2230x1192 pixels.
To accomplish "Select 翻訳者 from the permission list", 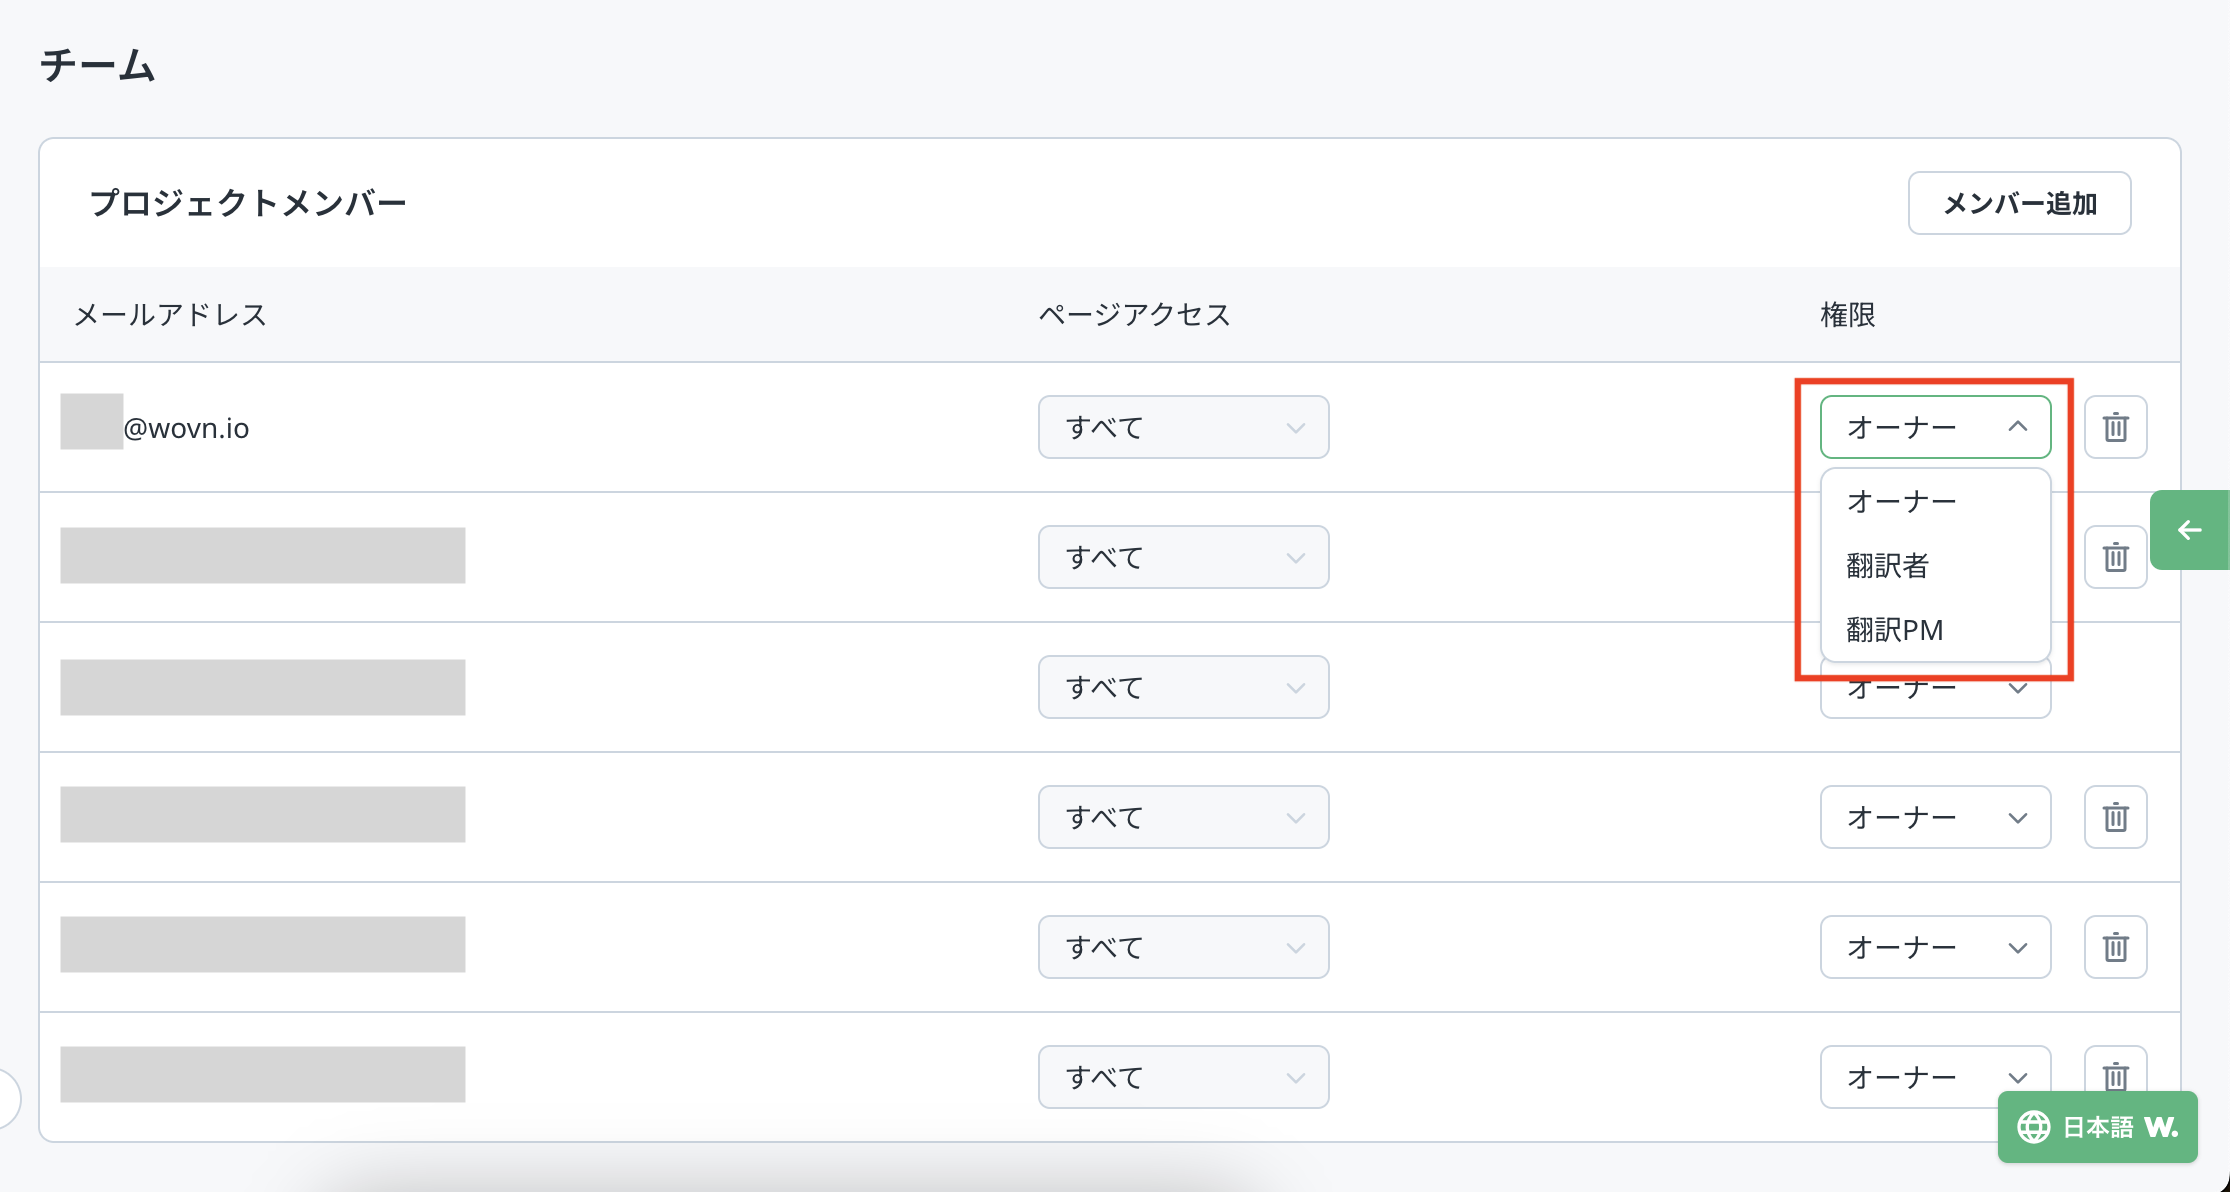I will [1887, 566].
